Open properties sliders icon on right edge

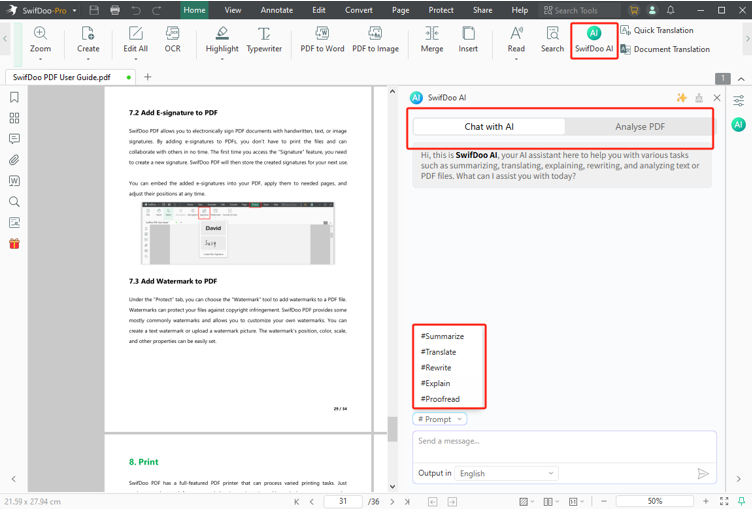pyautogui.click(x=739, y=100)
